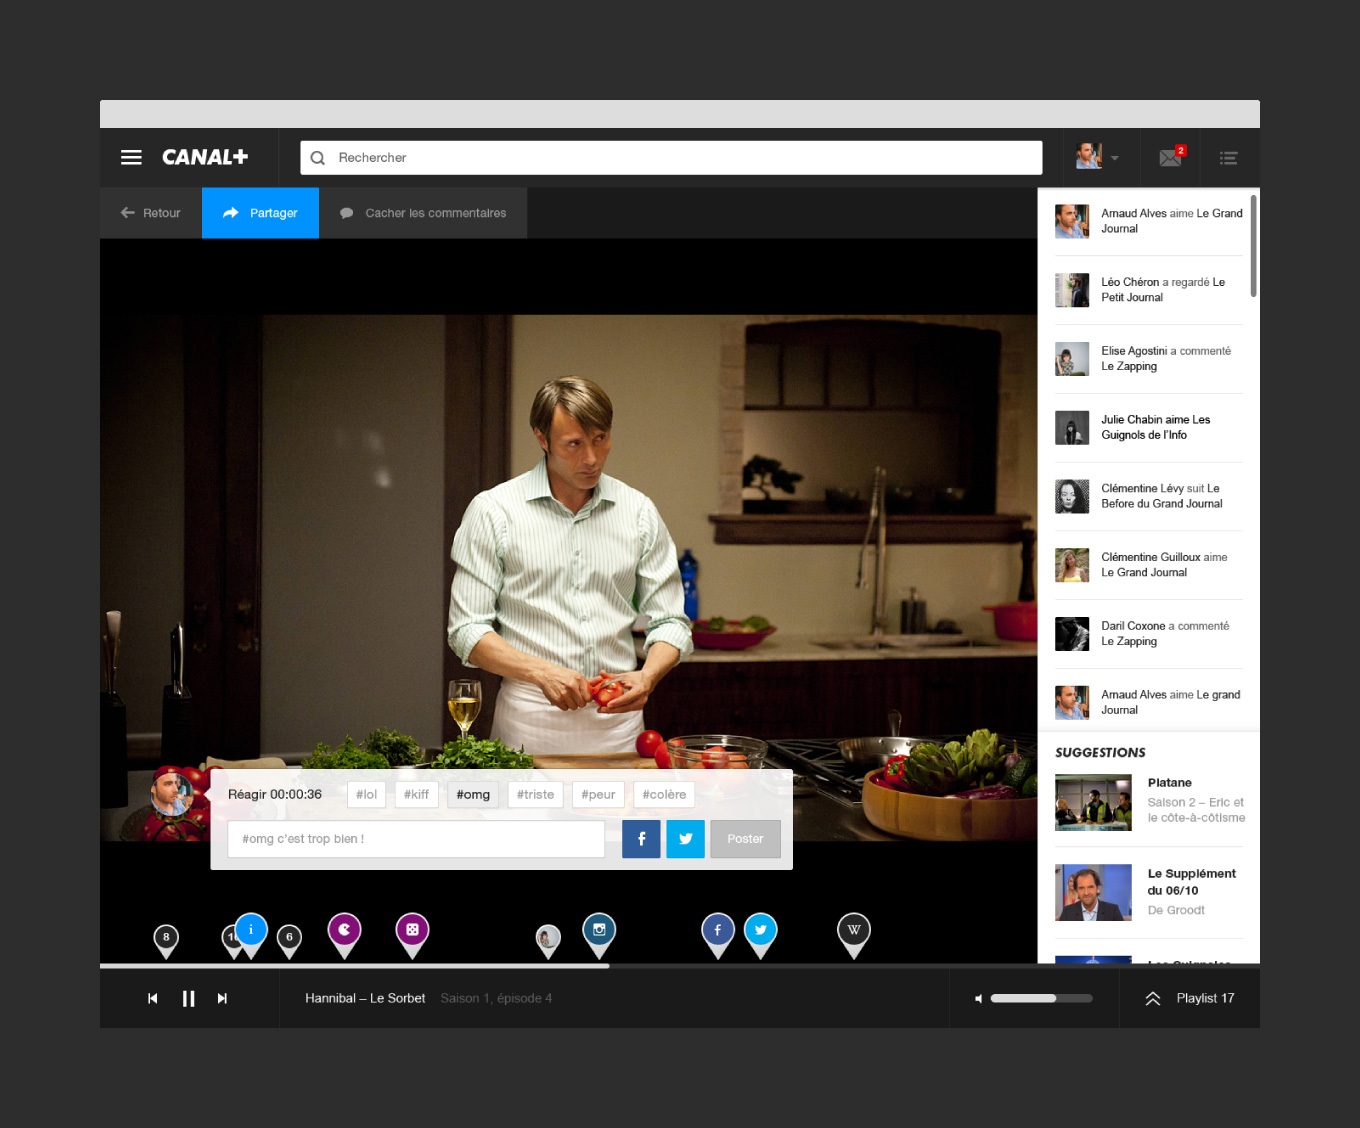The image size is (1360, 1128).
Task: Go back using Retour
Action: (151, 213)
